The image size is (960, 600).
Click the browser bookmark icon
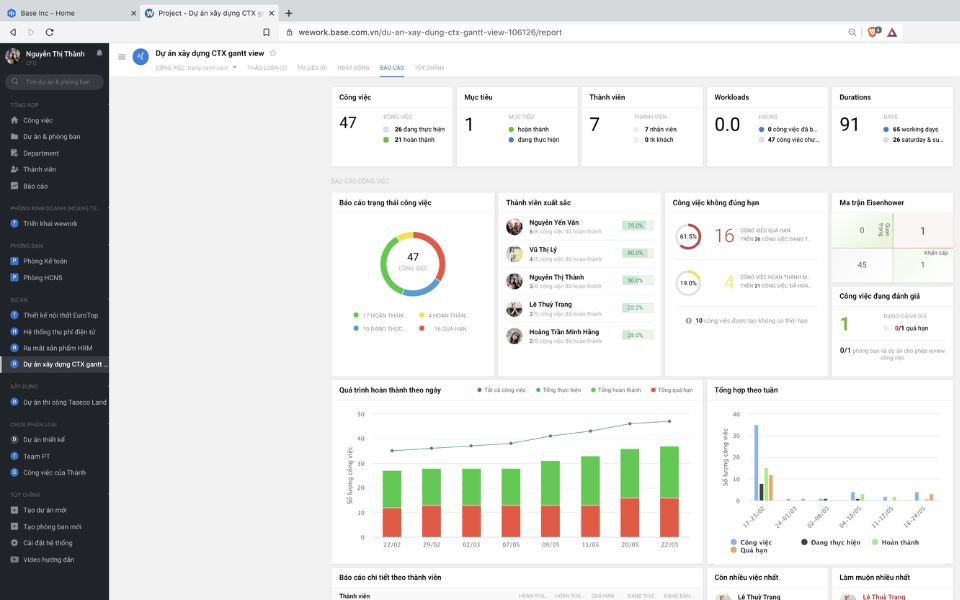click(266, 32)
